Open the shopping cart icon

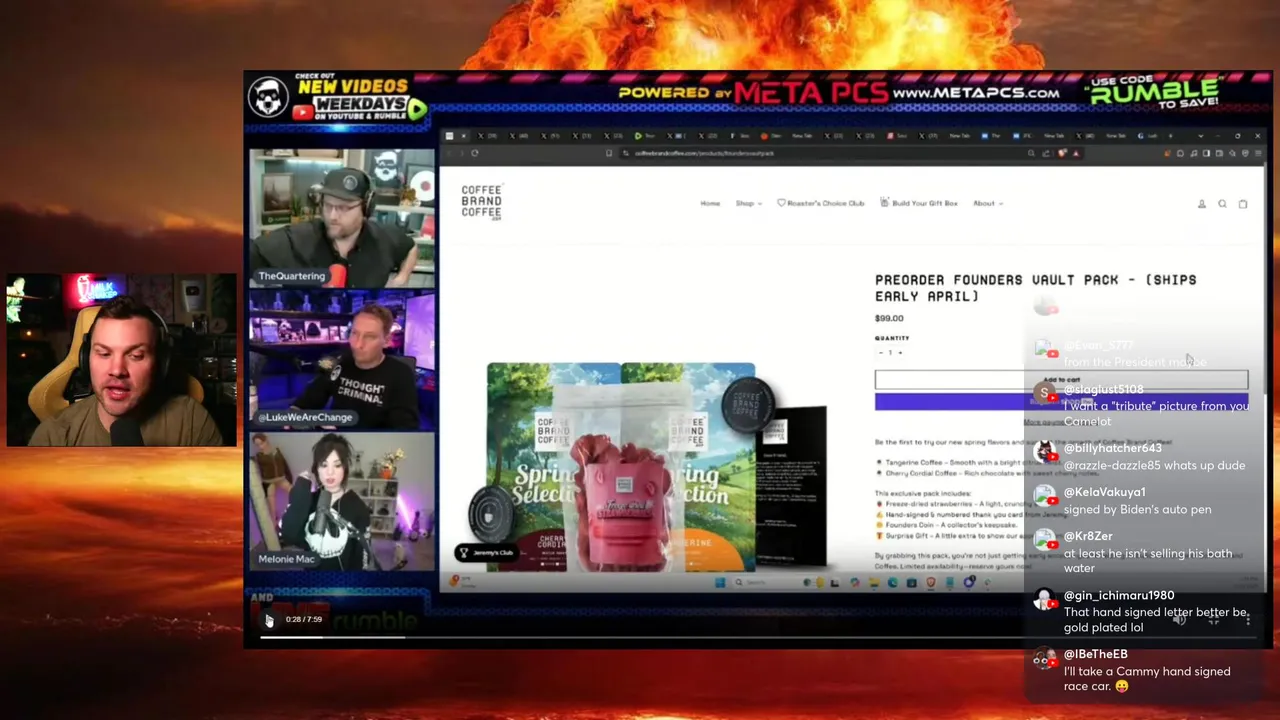(x=1243, y=204)
